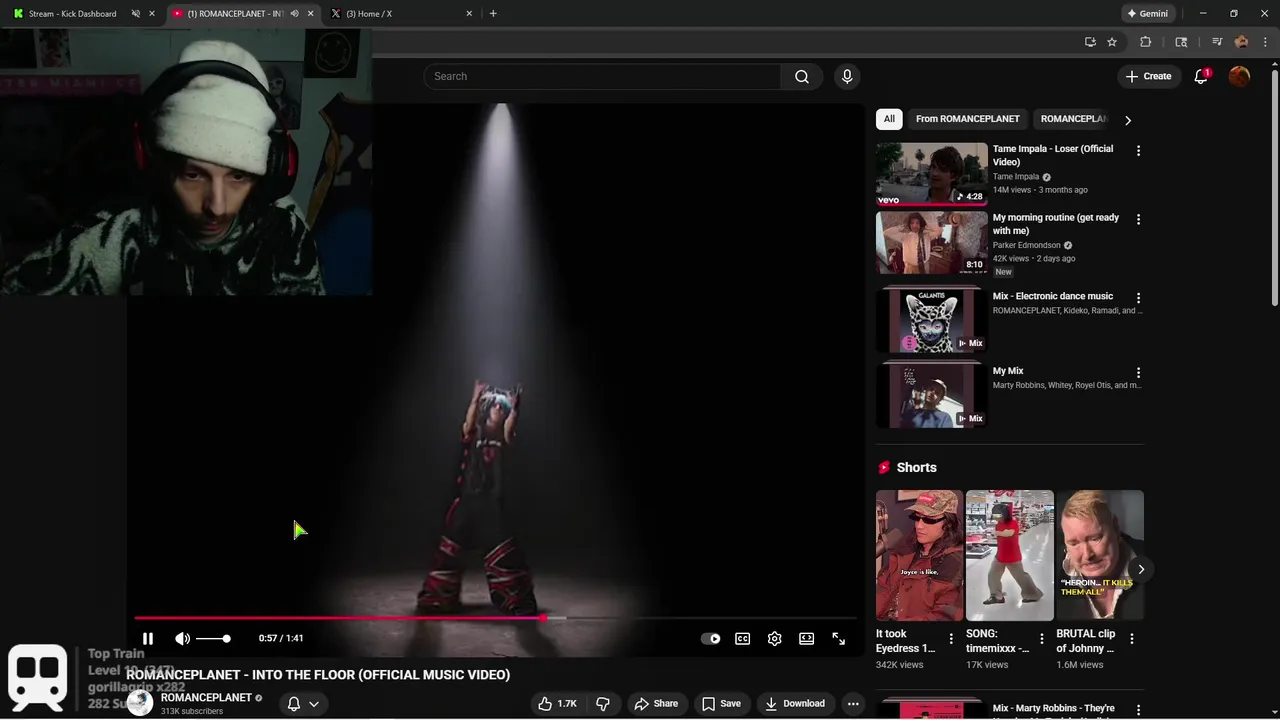Screen dimensions: 1280x720
Task: Open options for Marty Robbins mix
Action: coord(1138,710)
